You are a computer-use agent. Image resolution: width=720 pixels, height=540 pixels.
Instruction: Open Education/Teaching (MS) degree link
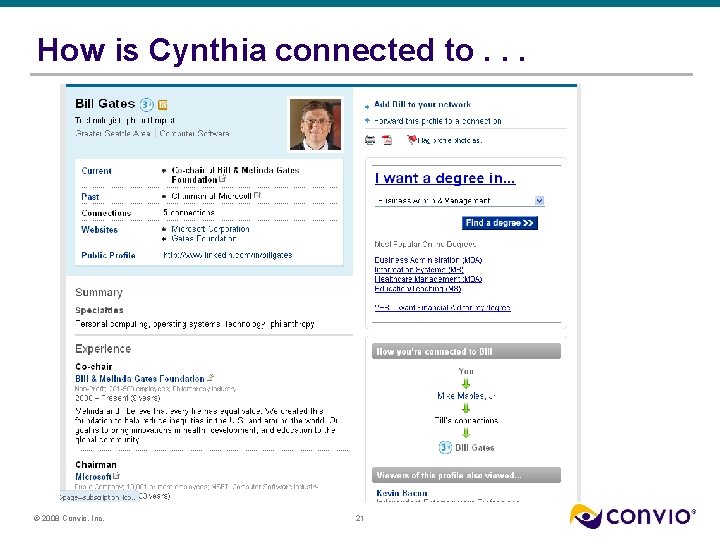coord(418,288)
